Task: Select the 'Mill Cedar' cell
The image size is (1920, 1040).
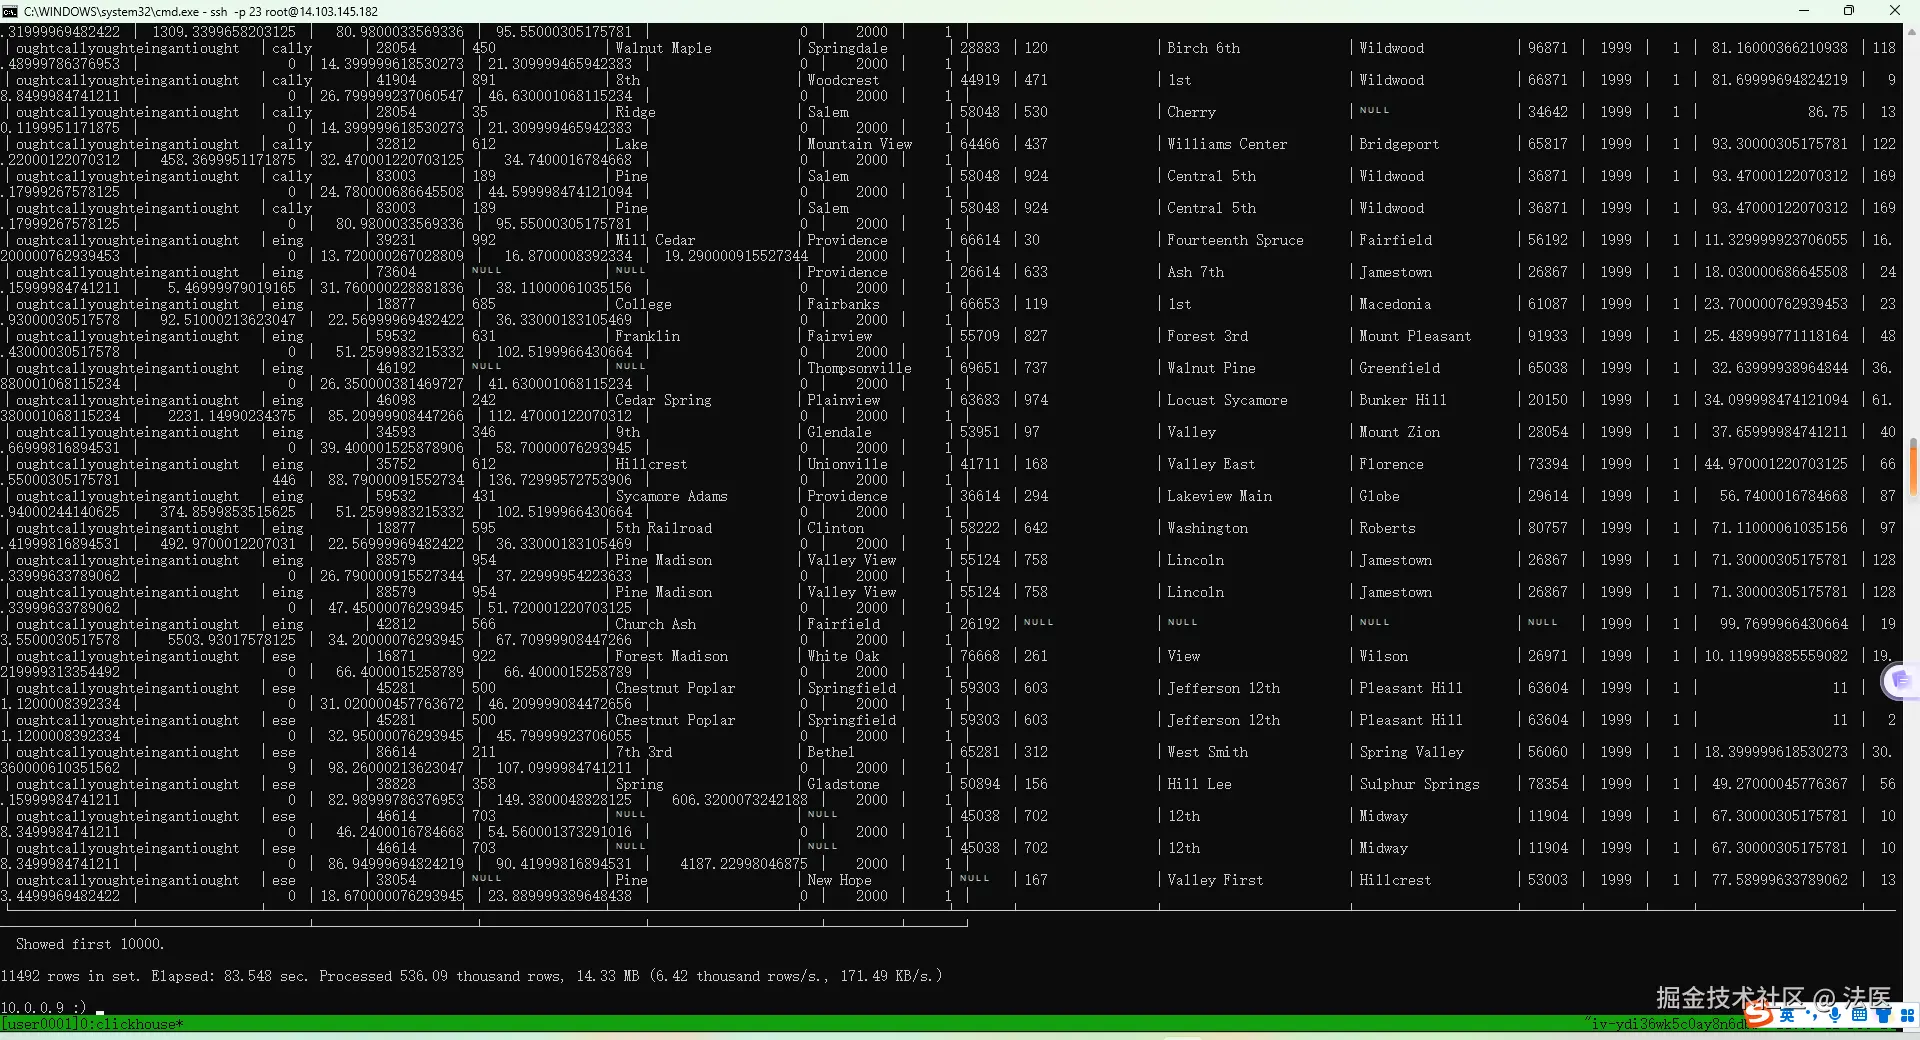Action: pyautogui.click(x=655, y=240)
